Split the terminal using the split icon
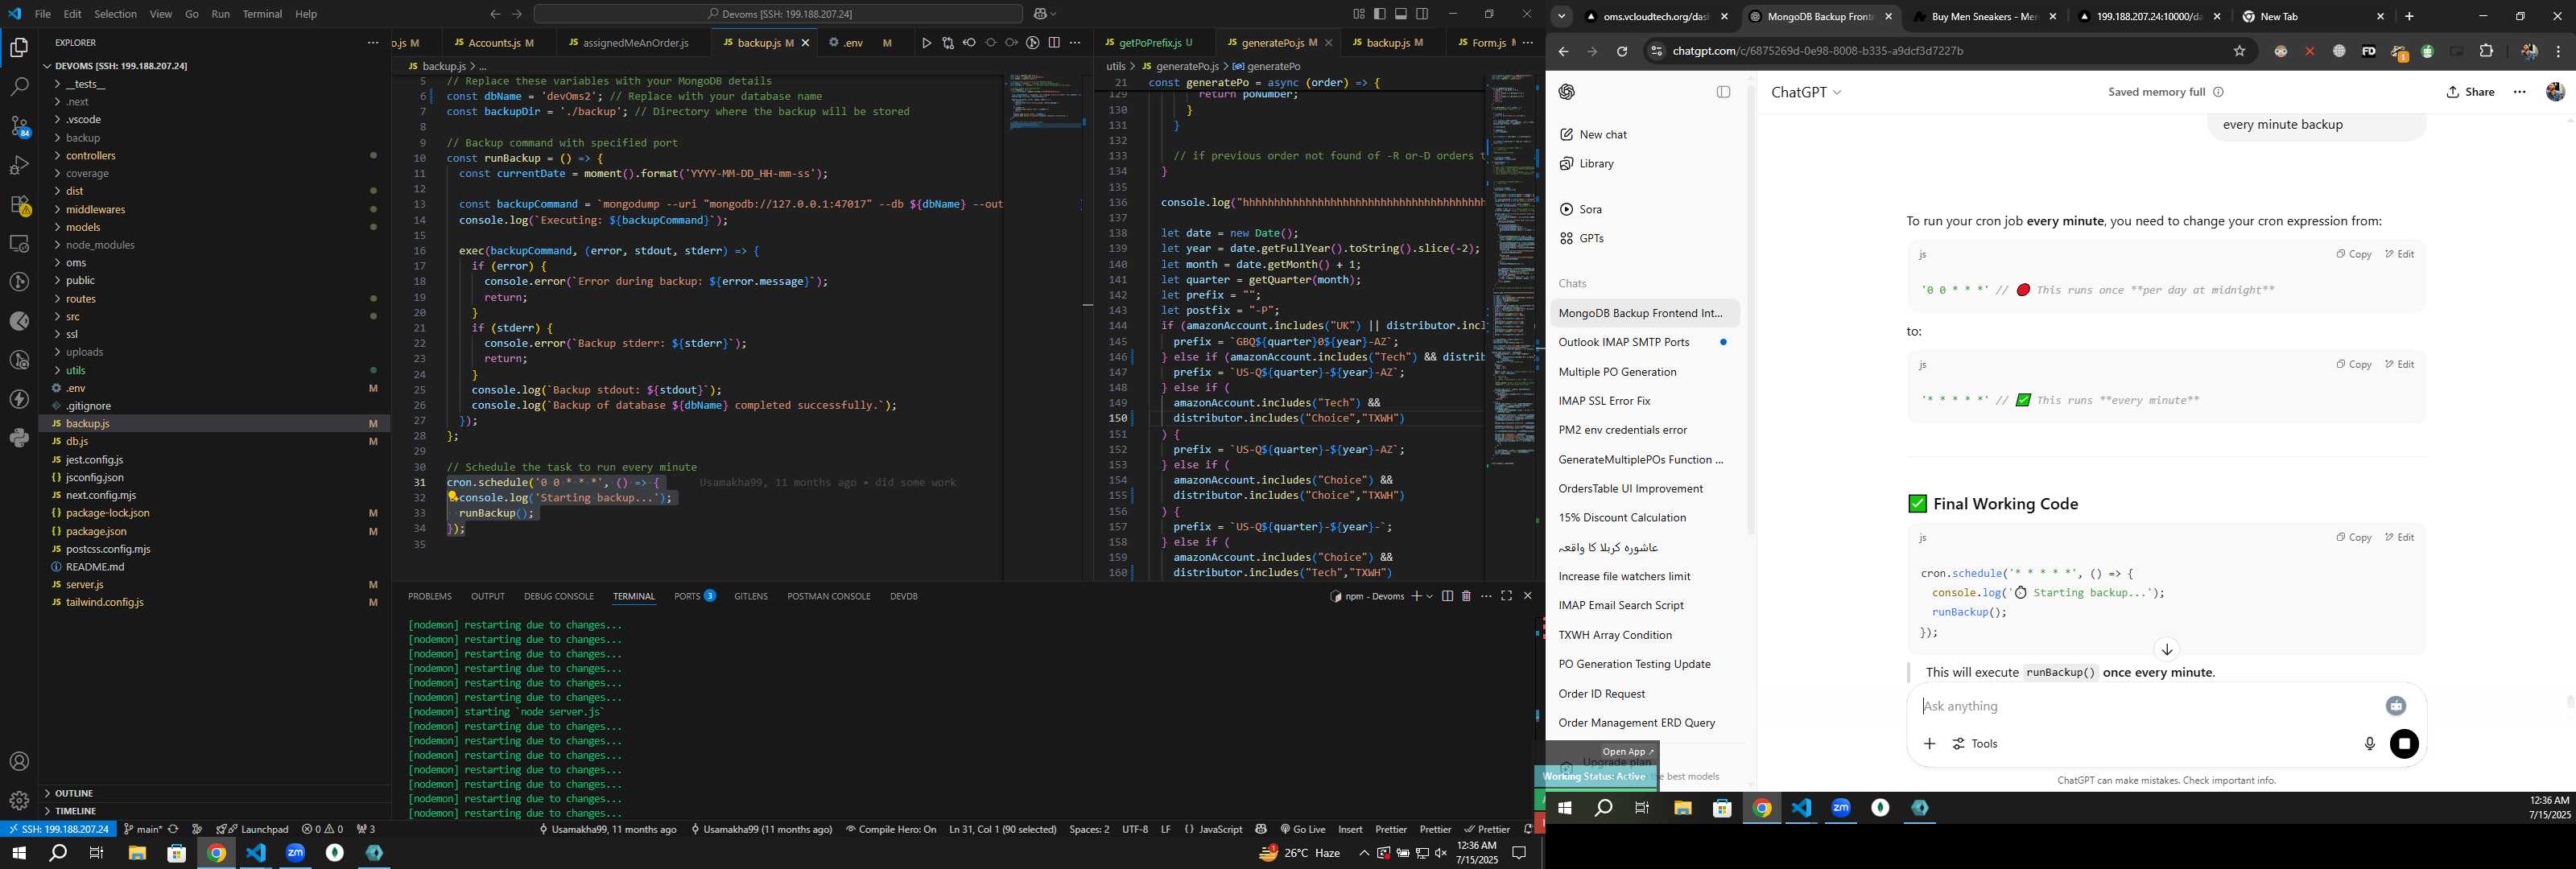Image resolution: width=2576 pixels, height=869 pixels. click(x=1447, y=596)
